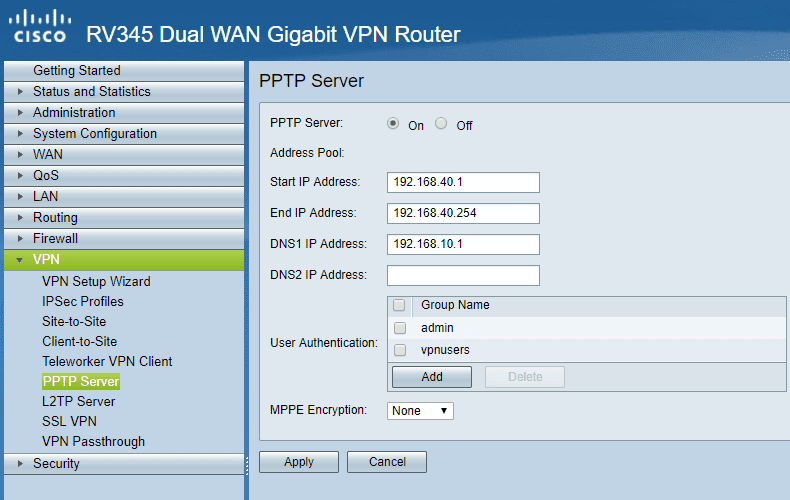Viewport: 790px width, 500px height.
Task: Open VPN Passthrough page
Action: click(x=94, y=442)
